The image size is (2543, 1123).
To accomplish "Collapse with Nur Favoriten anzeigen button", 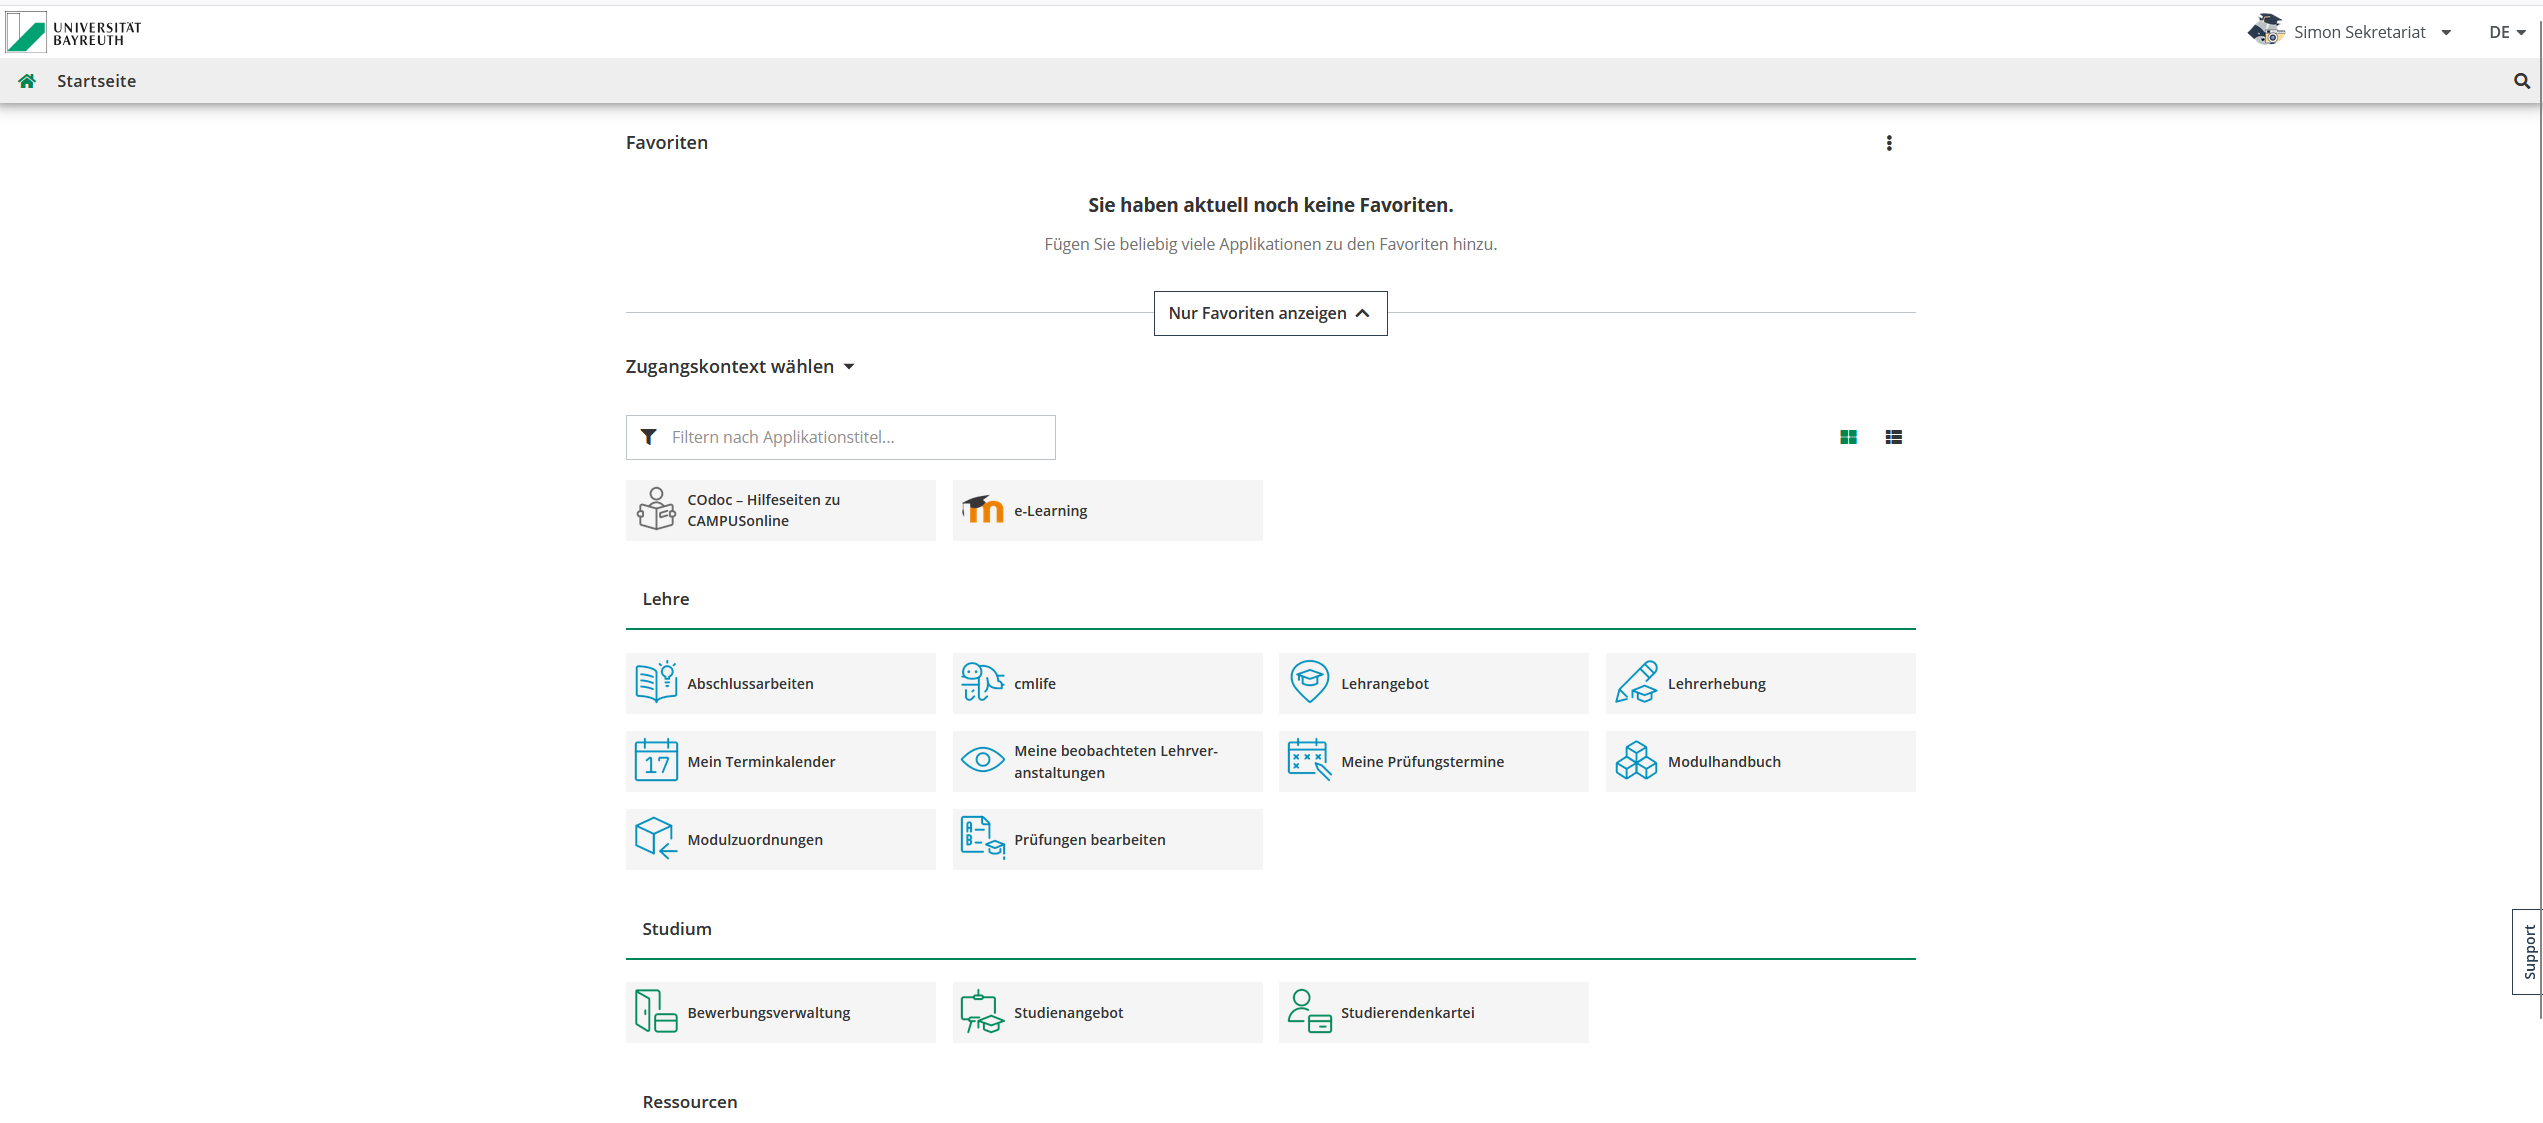I will 1270,313.
